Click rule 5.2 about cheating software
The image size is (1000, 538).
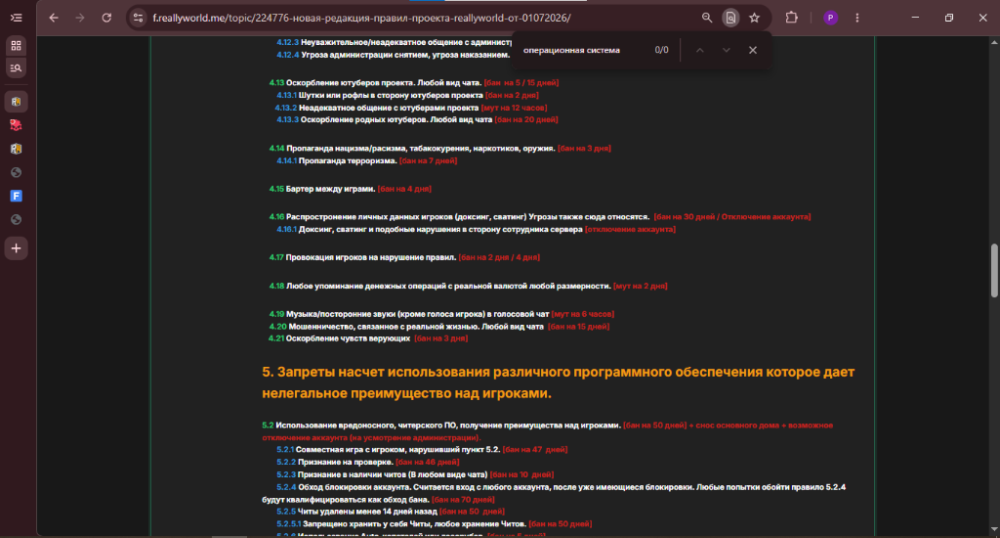pos(547,432)
